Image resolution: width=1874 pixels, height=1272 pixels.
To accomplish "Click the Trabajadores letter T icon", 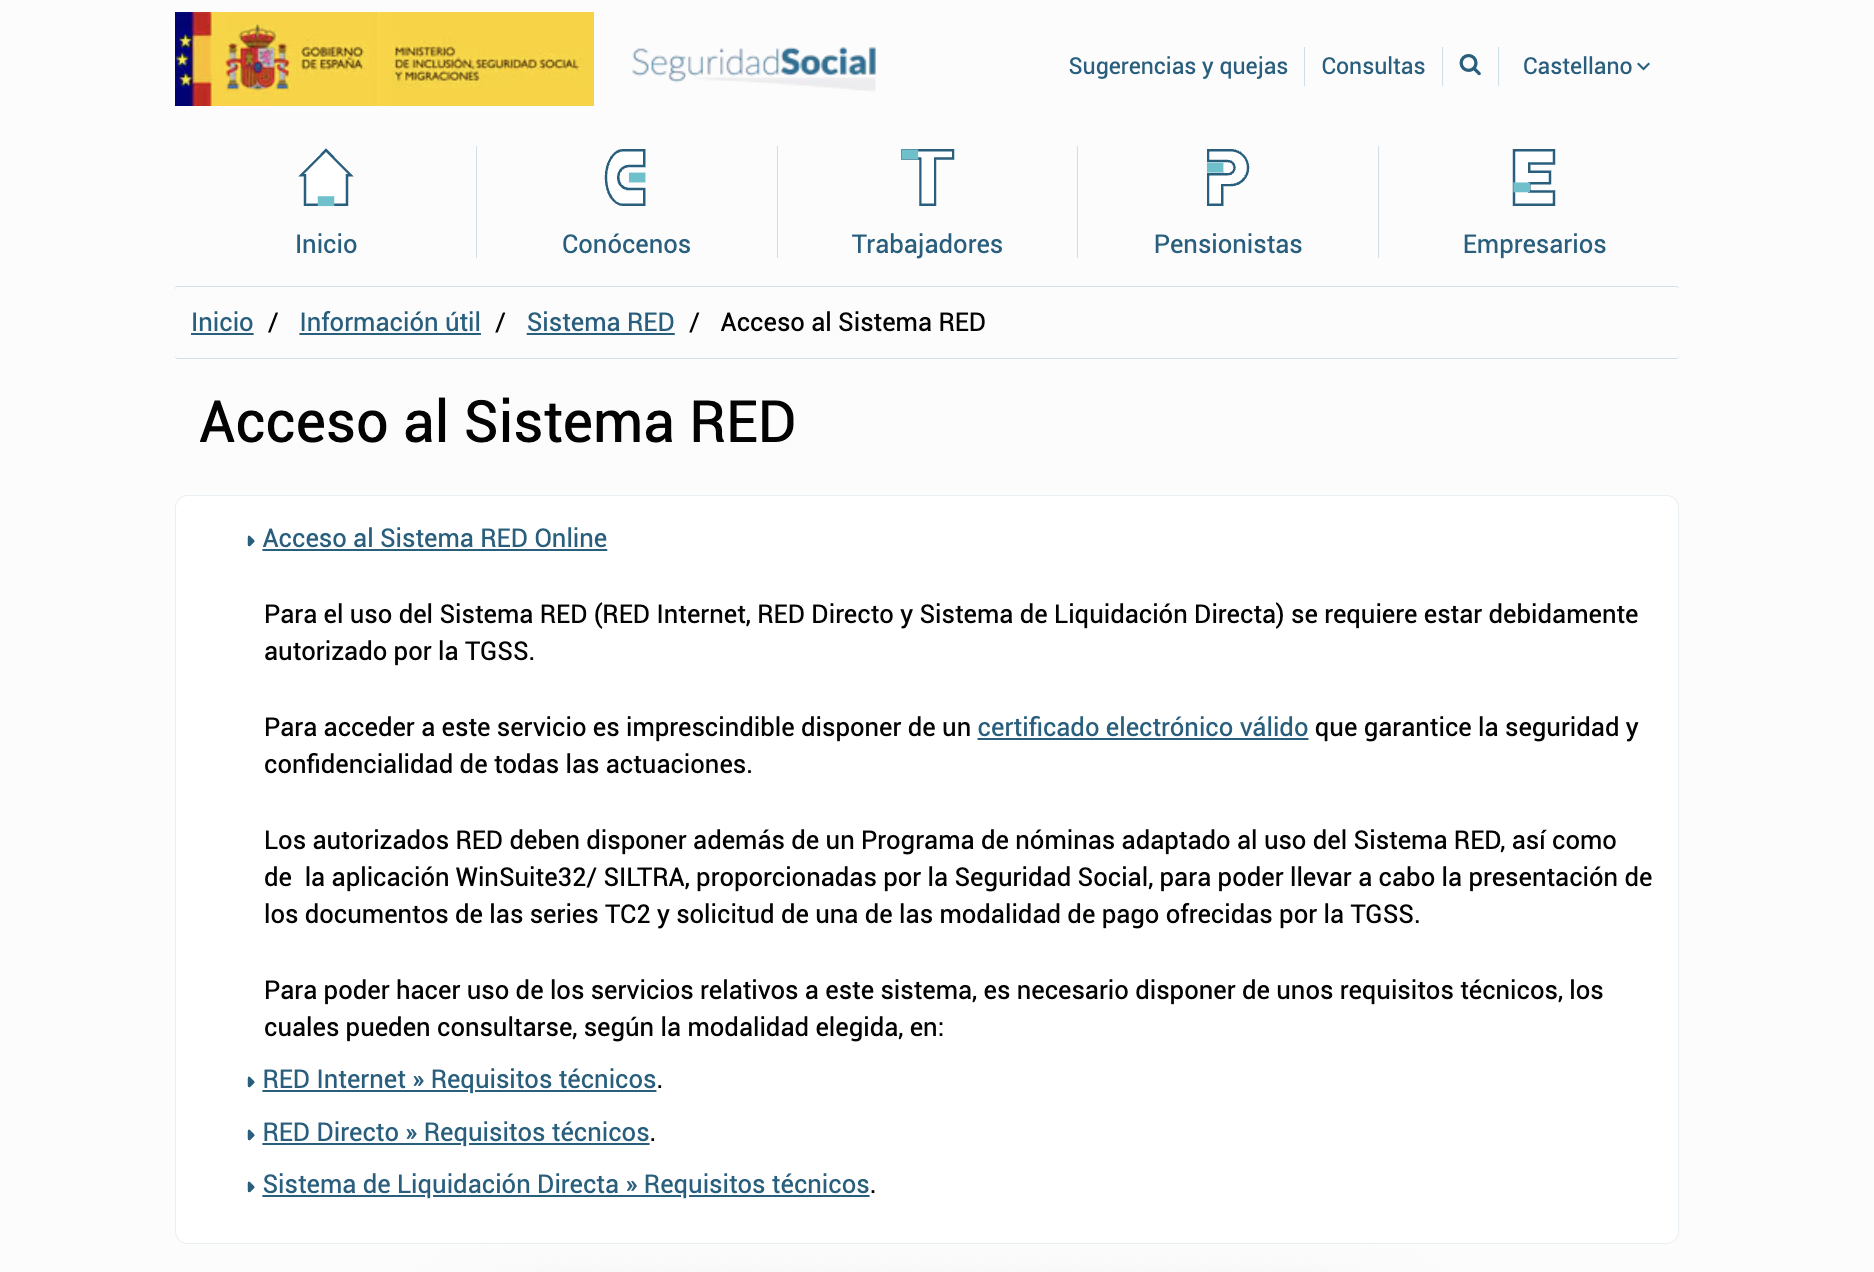I will [927, 178].
